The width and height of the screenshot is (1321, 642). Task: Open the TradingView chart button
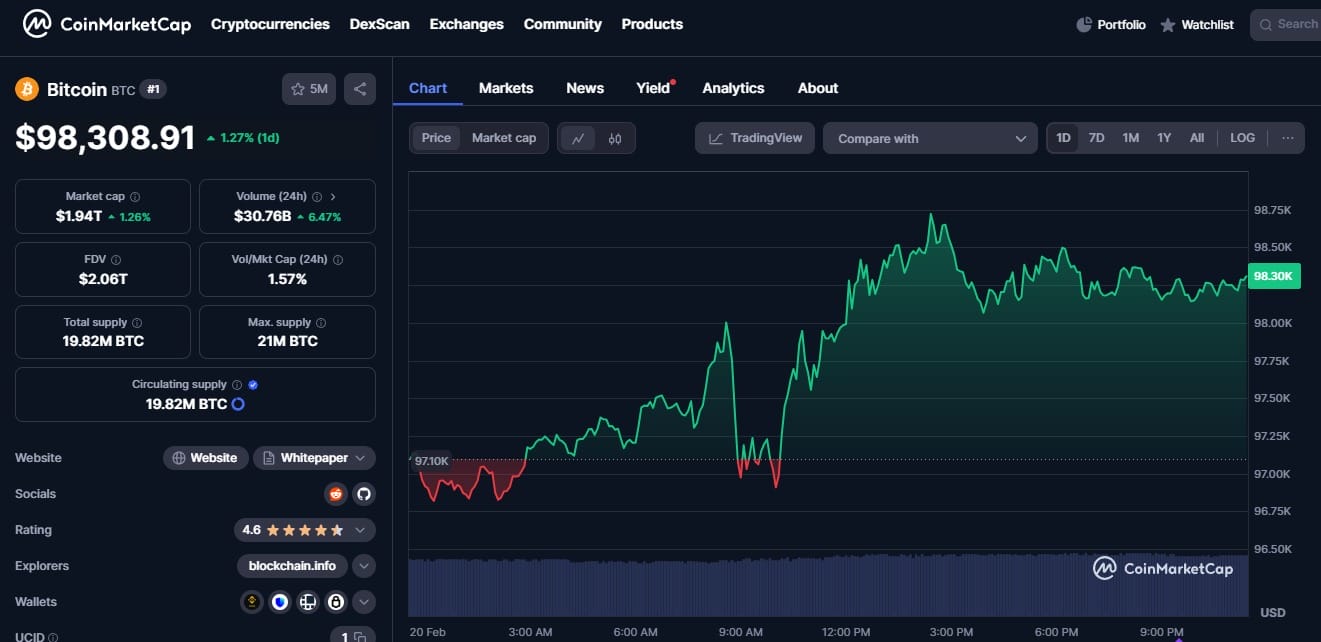[755, 138]
